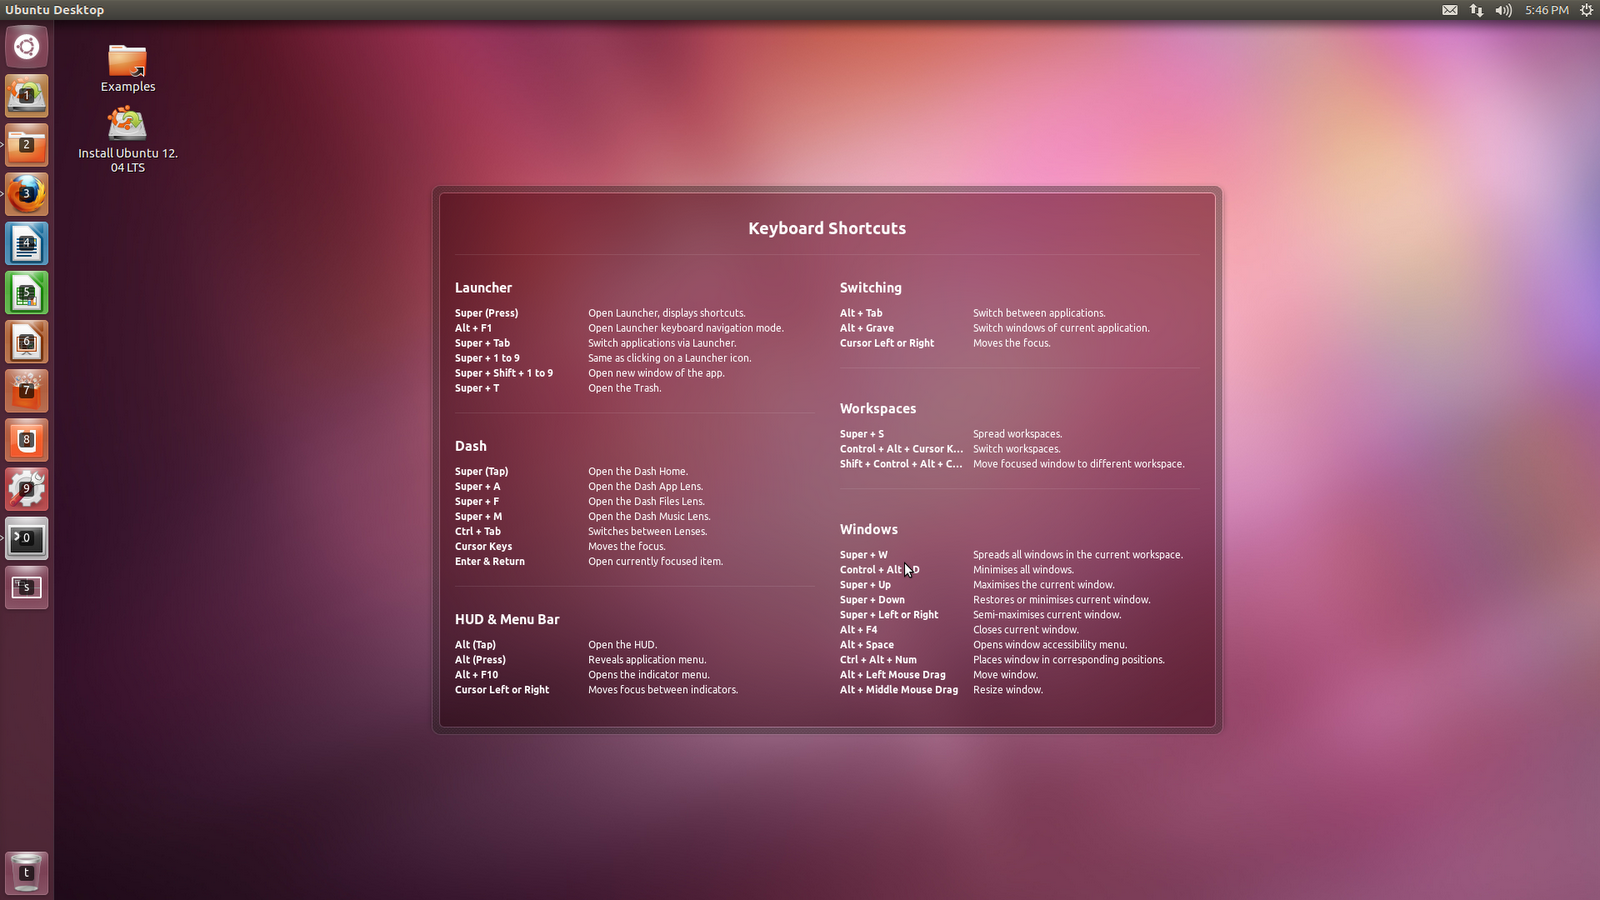Open System Settings gear icon
1600x900 pixels.
27,489
